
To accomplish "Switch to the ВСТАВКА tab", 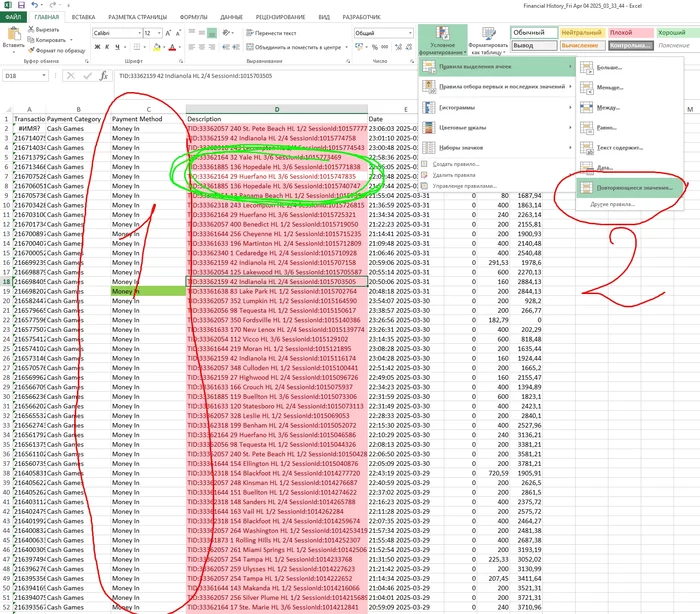I will [x=83, y=17].
